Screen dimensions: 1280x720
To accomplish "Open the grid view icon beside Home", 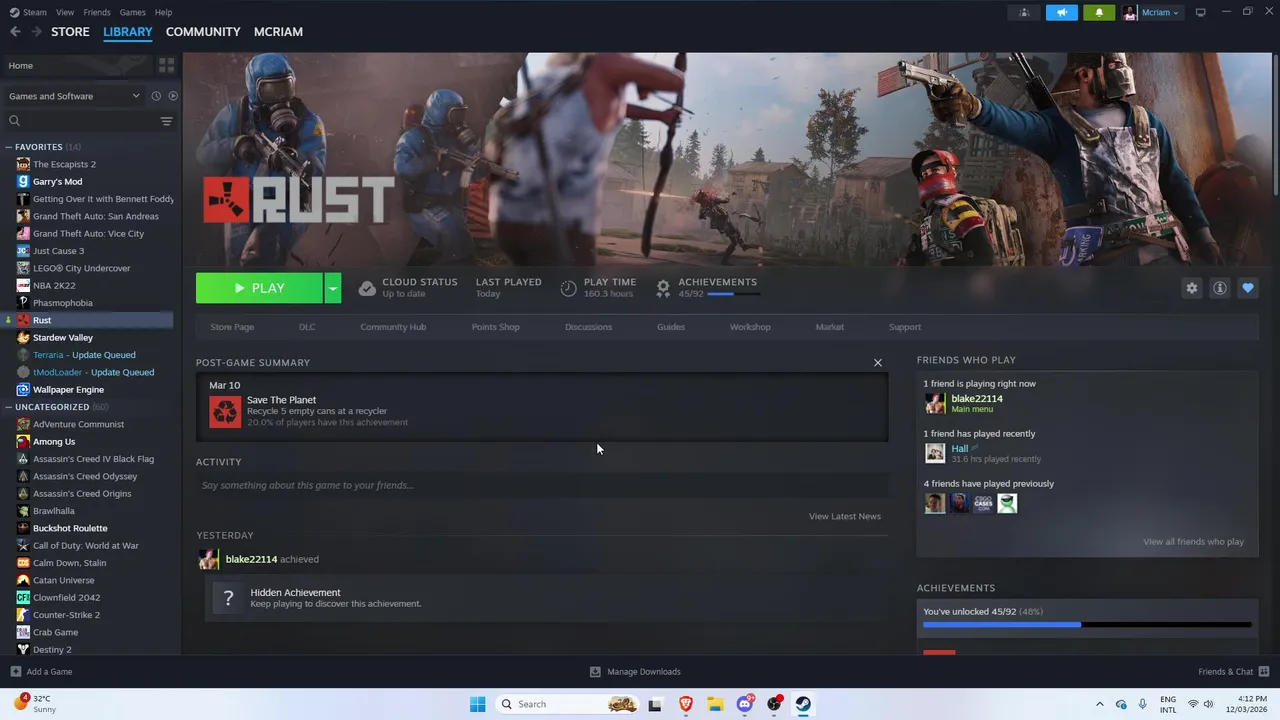I will click(x=167, y=65).
